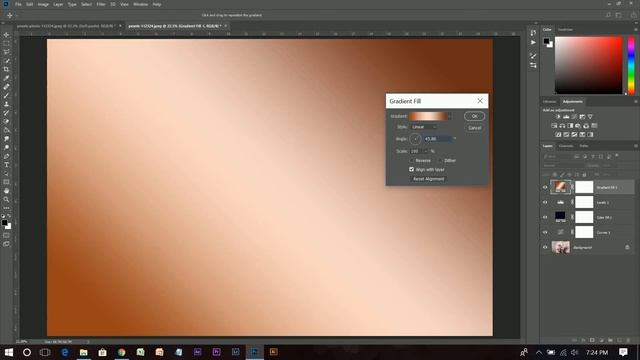Open File Explorer from taskbar
Viewport: 640px width, 360px height.
pyautogui.click(x=84, y=352)
